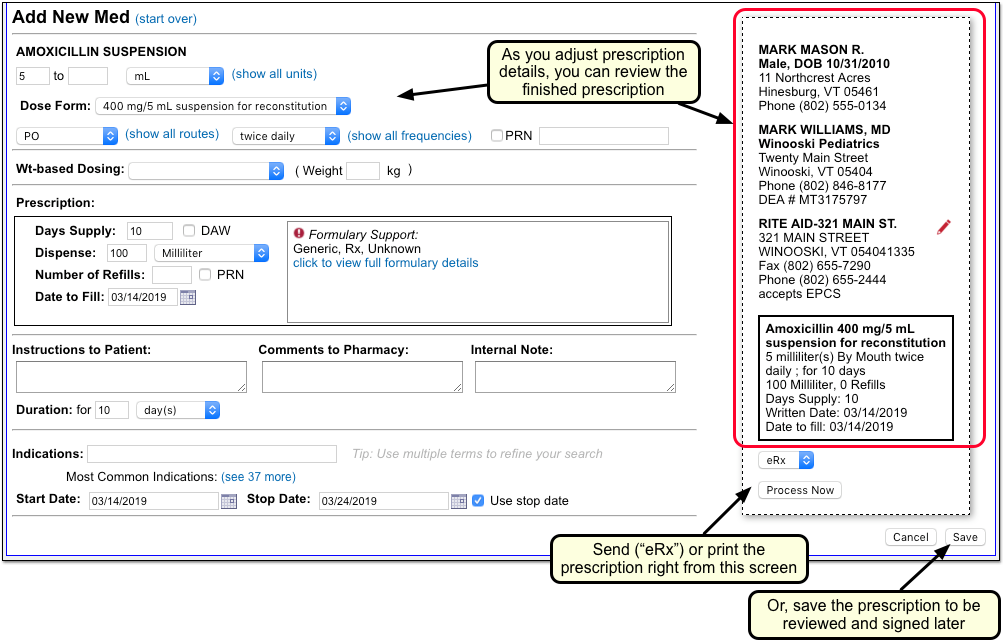Click the Internal Note text area
The image size is (1005, 640).
point(575,377)
